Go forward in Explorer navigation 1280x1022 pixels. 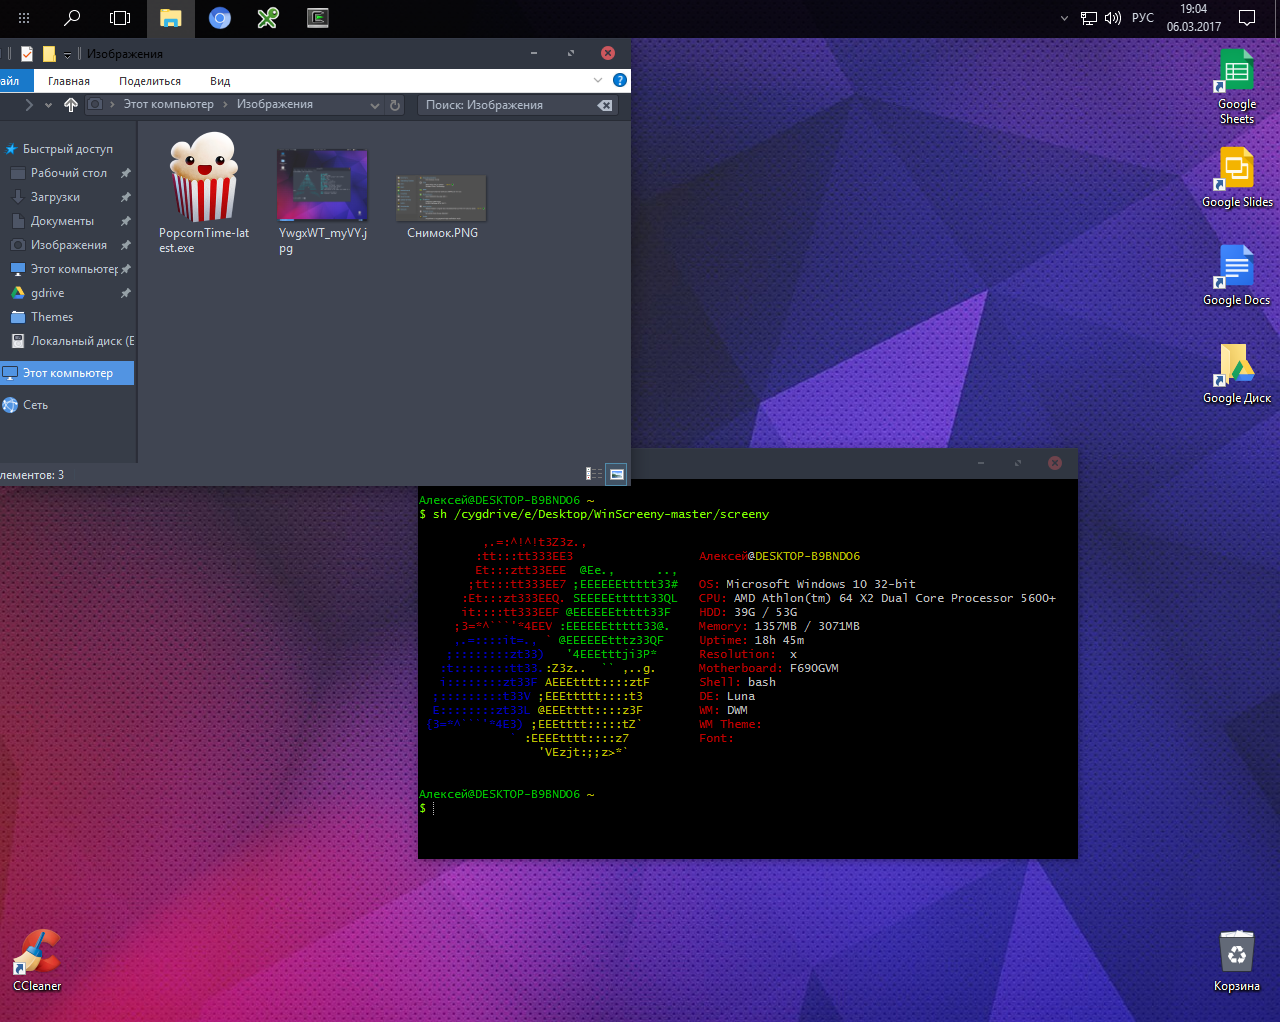click(x=29, y=105)
